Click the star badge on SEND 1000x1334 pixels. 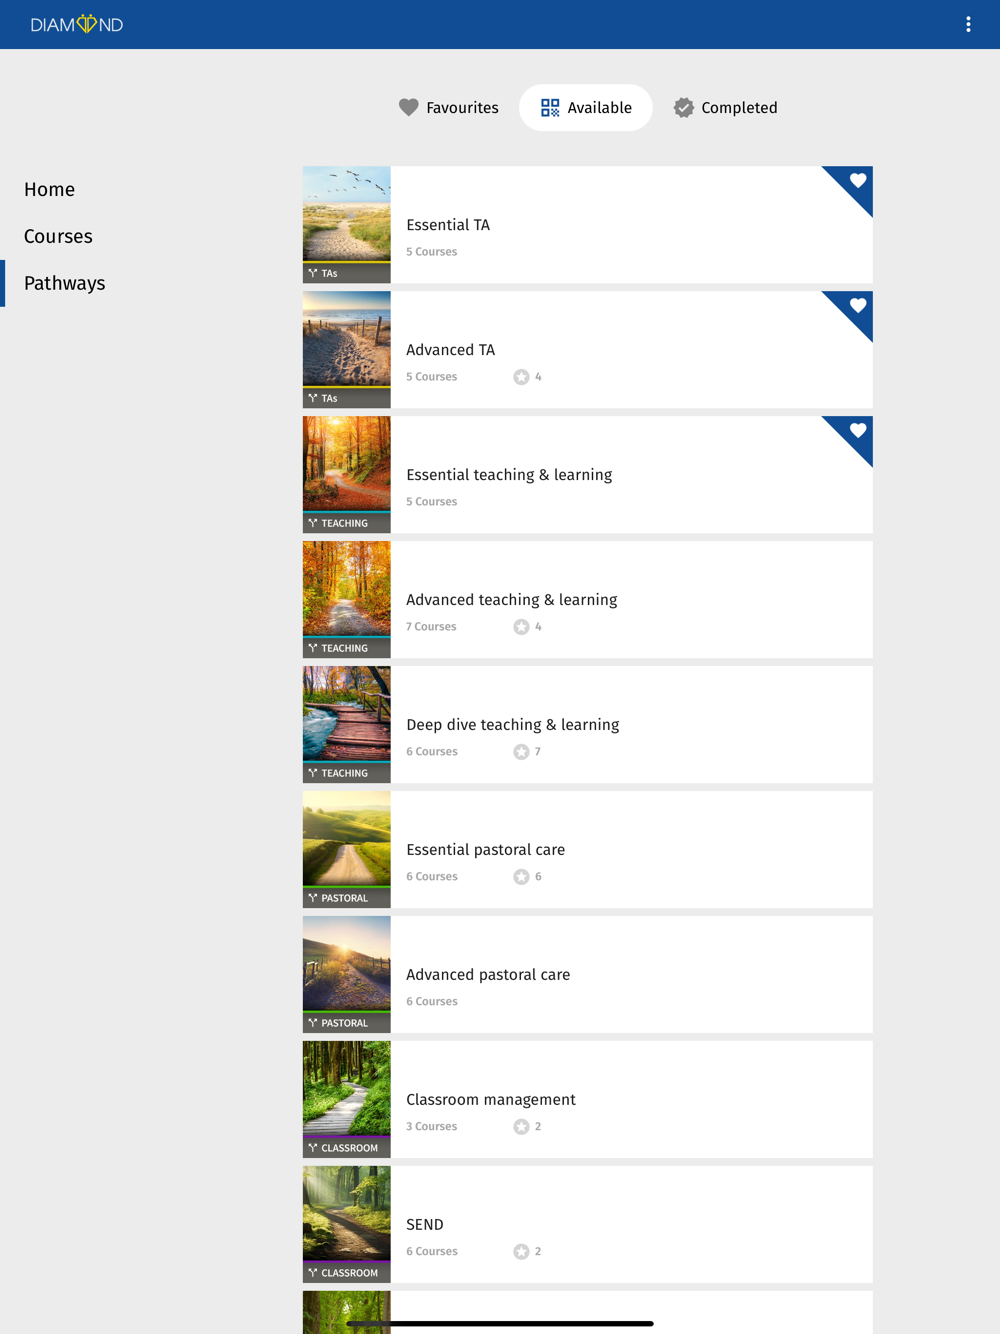point(521,1252)
